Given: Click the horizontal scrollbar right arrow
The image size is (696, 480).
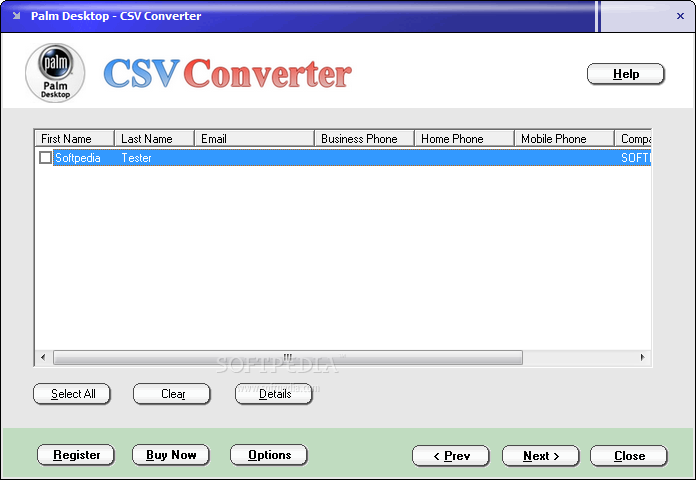Looking at the screenshot, I should [x=642, y=357].
